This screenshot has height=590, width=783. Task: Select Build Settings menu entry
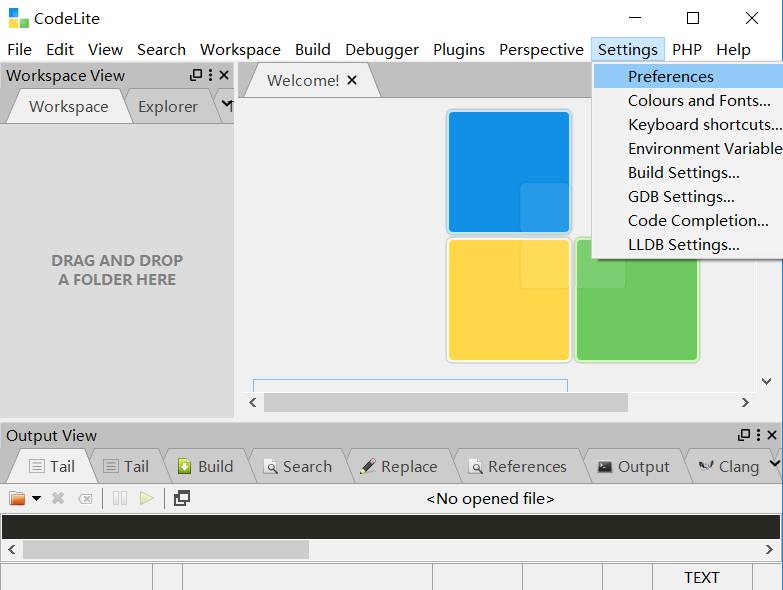click(x=683, y=172)
